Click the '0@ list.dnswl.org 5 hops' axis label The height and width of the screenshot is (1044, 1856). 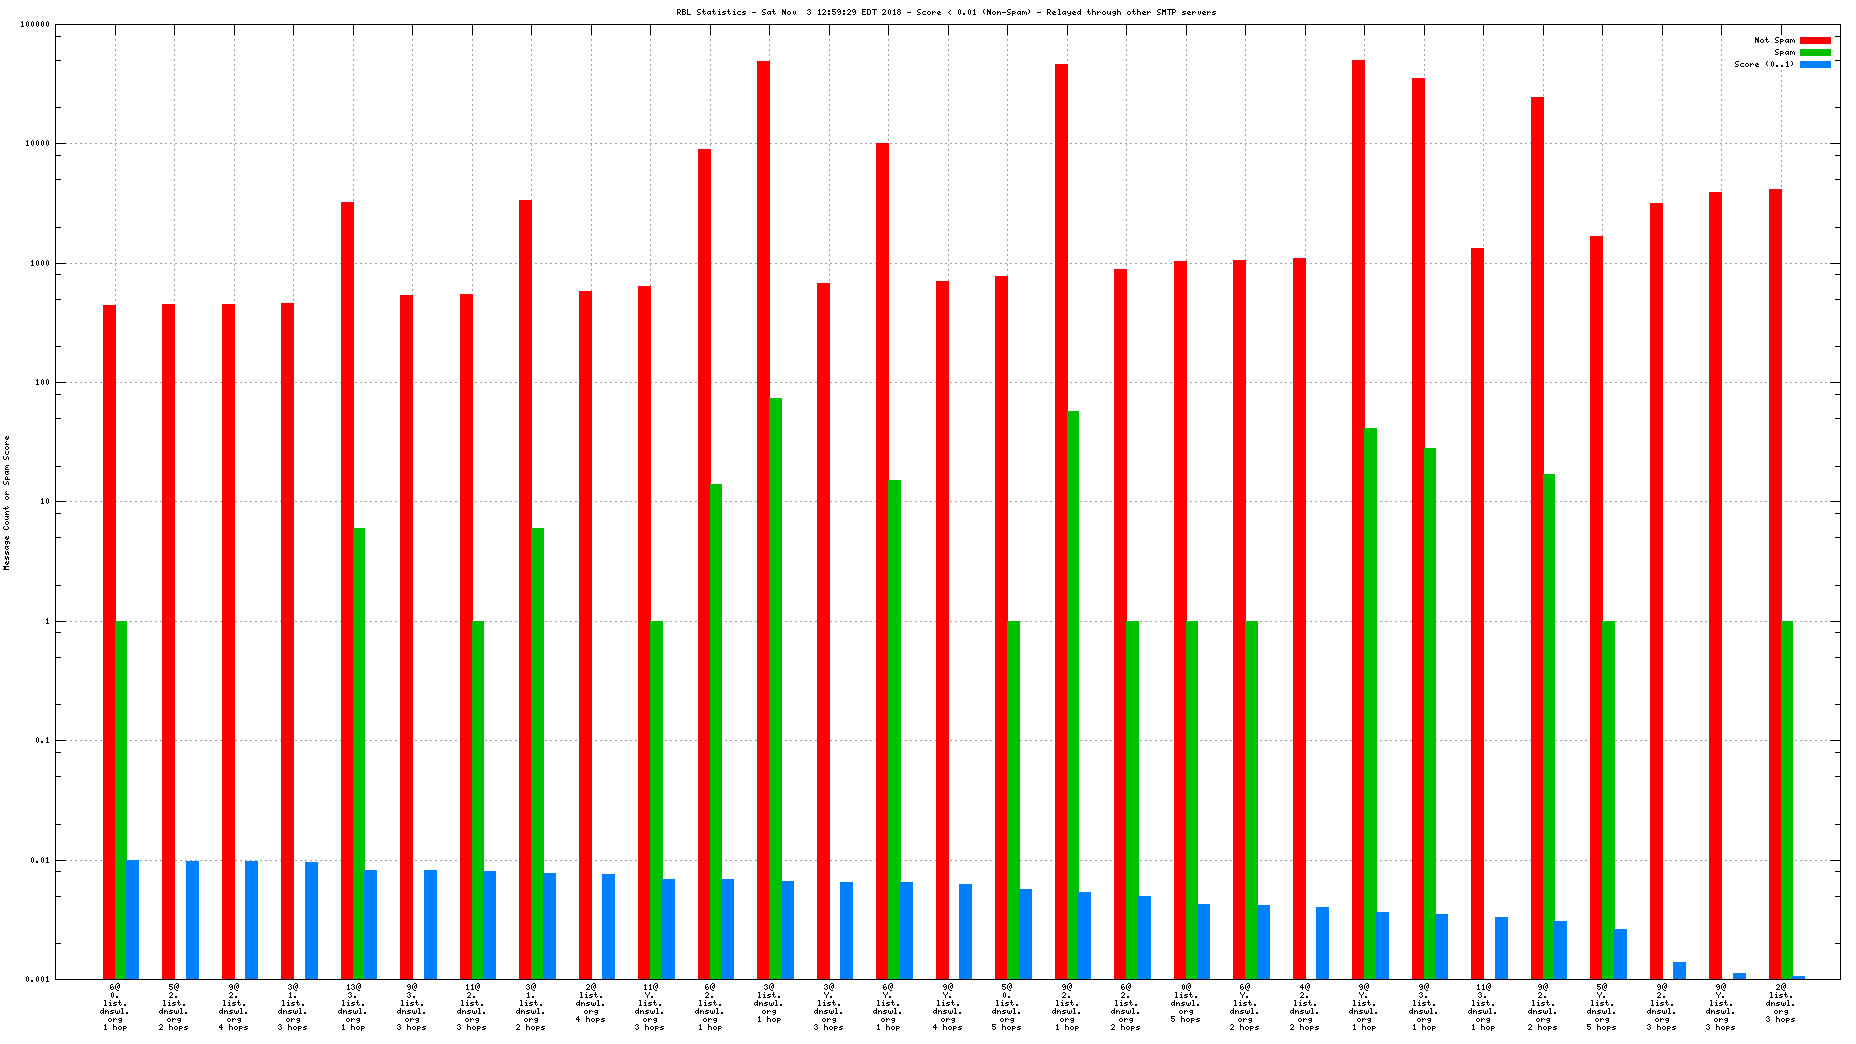1186,1003
